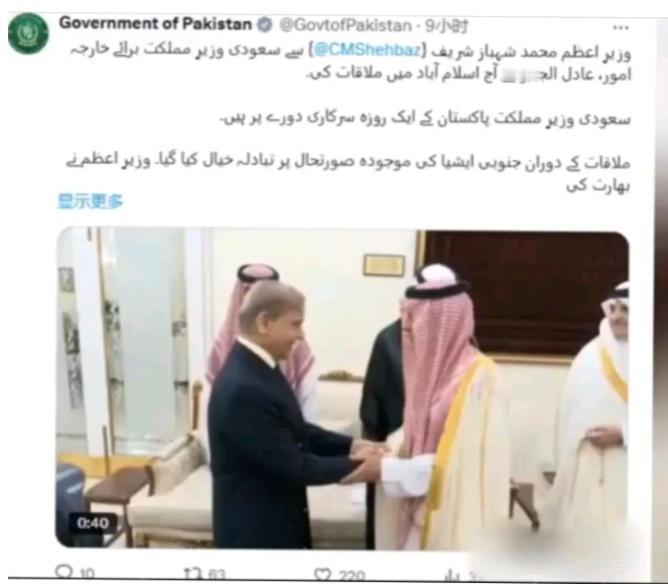Like the post with the heart icon
Image resolution: width=668 pixels, height=584 pixels.
[x=322, y=574]
